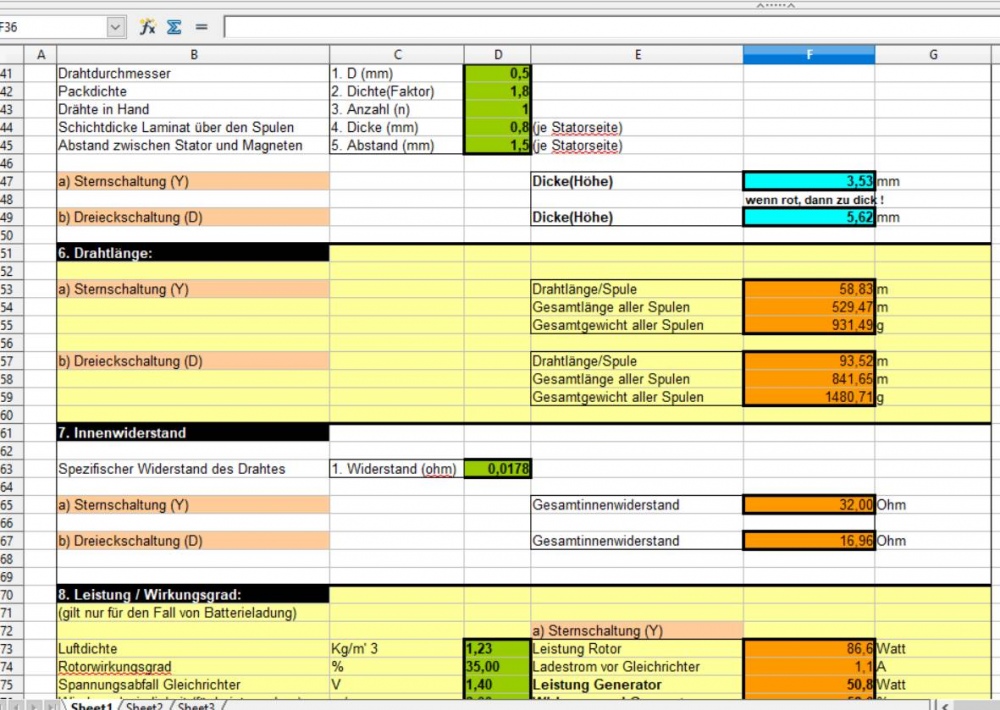The height and width of the screenshot is (710, 1000).
Task: Click the black '7. Innenwiderstand' heading cell
Action: click(193, 433)
